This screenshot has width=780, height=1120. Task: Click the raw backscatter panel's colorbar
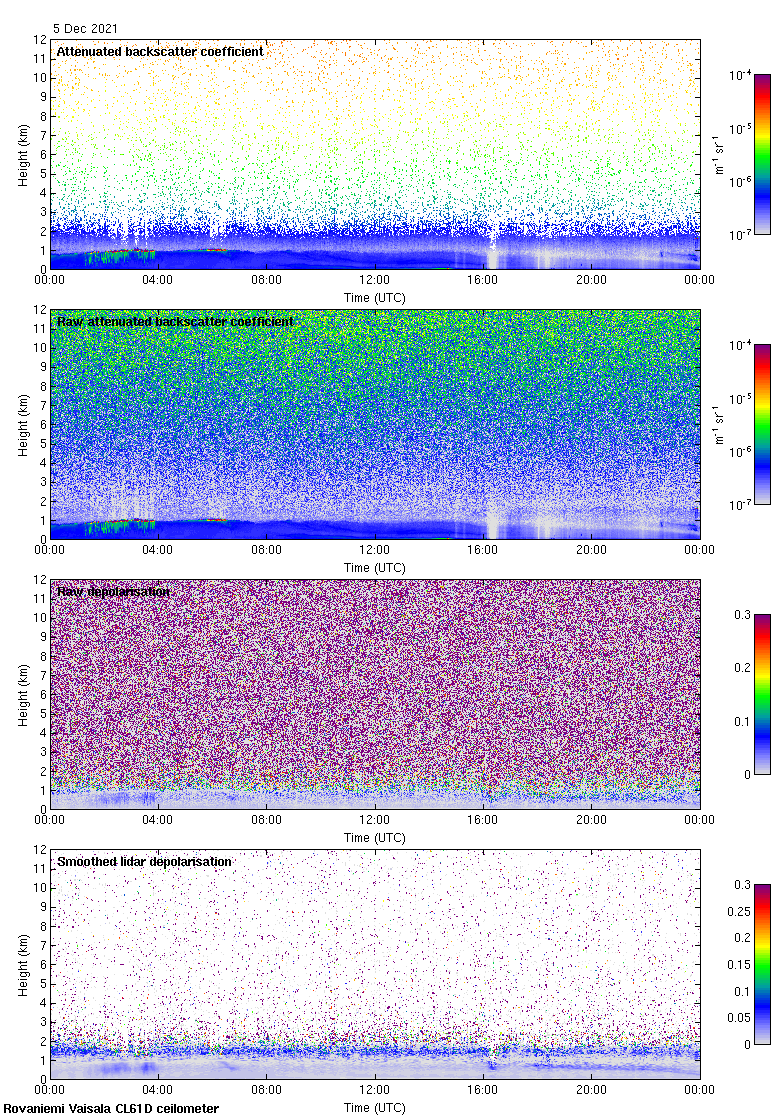click(762, 424)
